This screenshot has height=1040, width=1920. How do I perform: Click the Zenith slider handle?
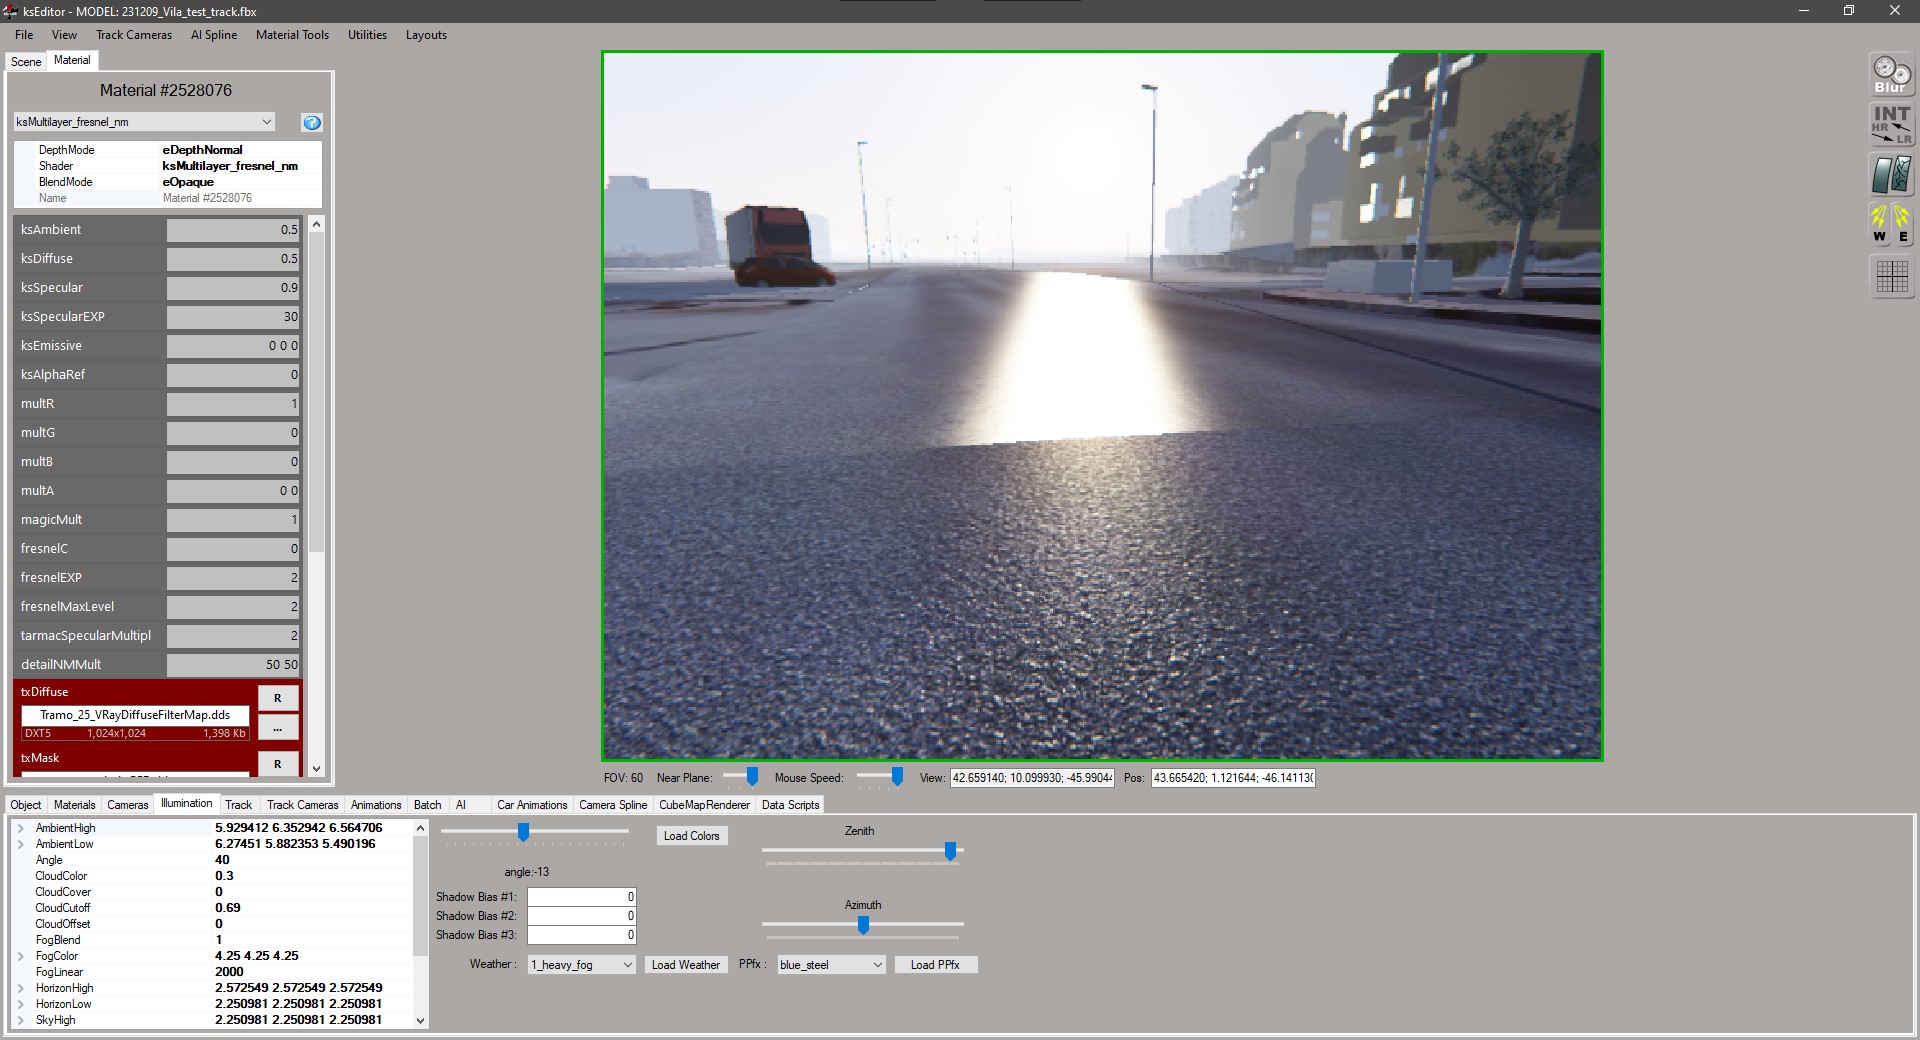click(951, 851)
